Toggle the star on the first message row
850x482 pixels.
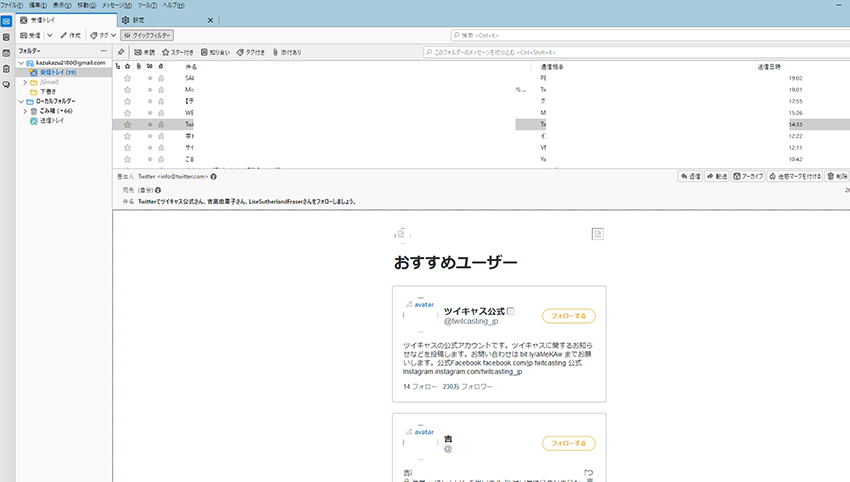127,77
